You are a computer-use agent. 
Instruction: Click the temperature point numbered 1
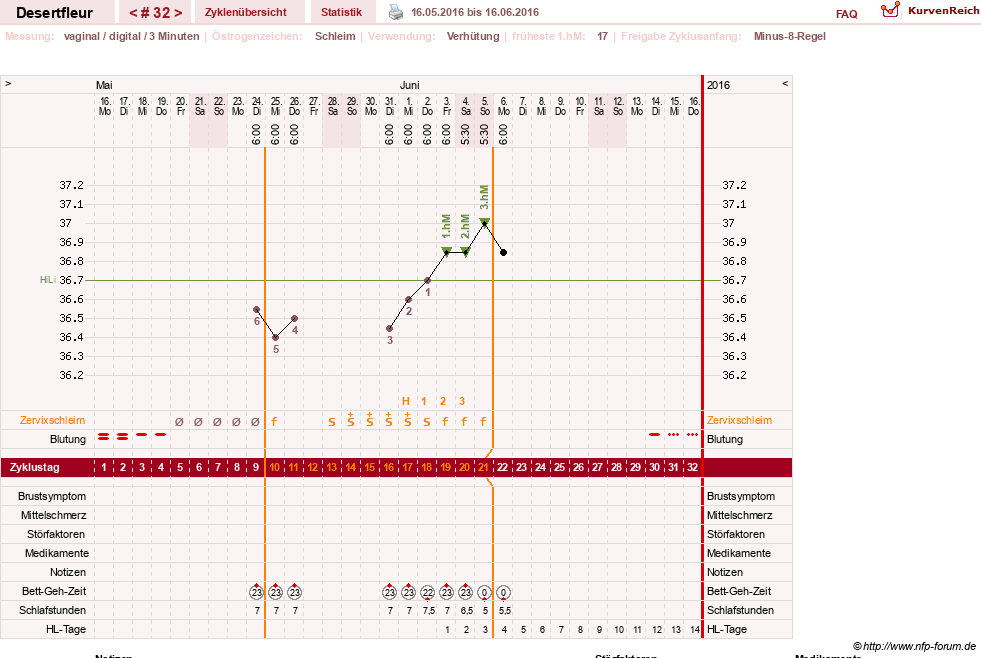(x=427, y=281)
